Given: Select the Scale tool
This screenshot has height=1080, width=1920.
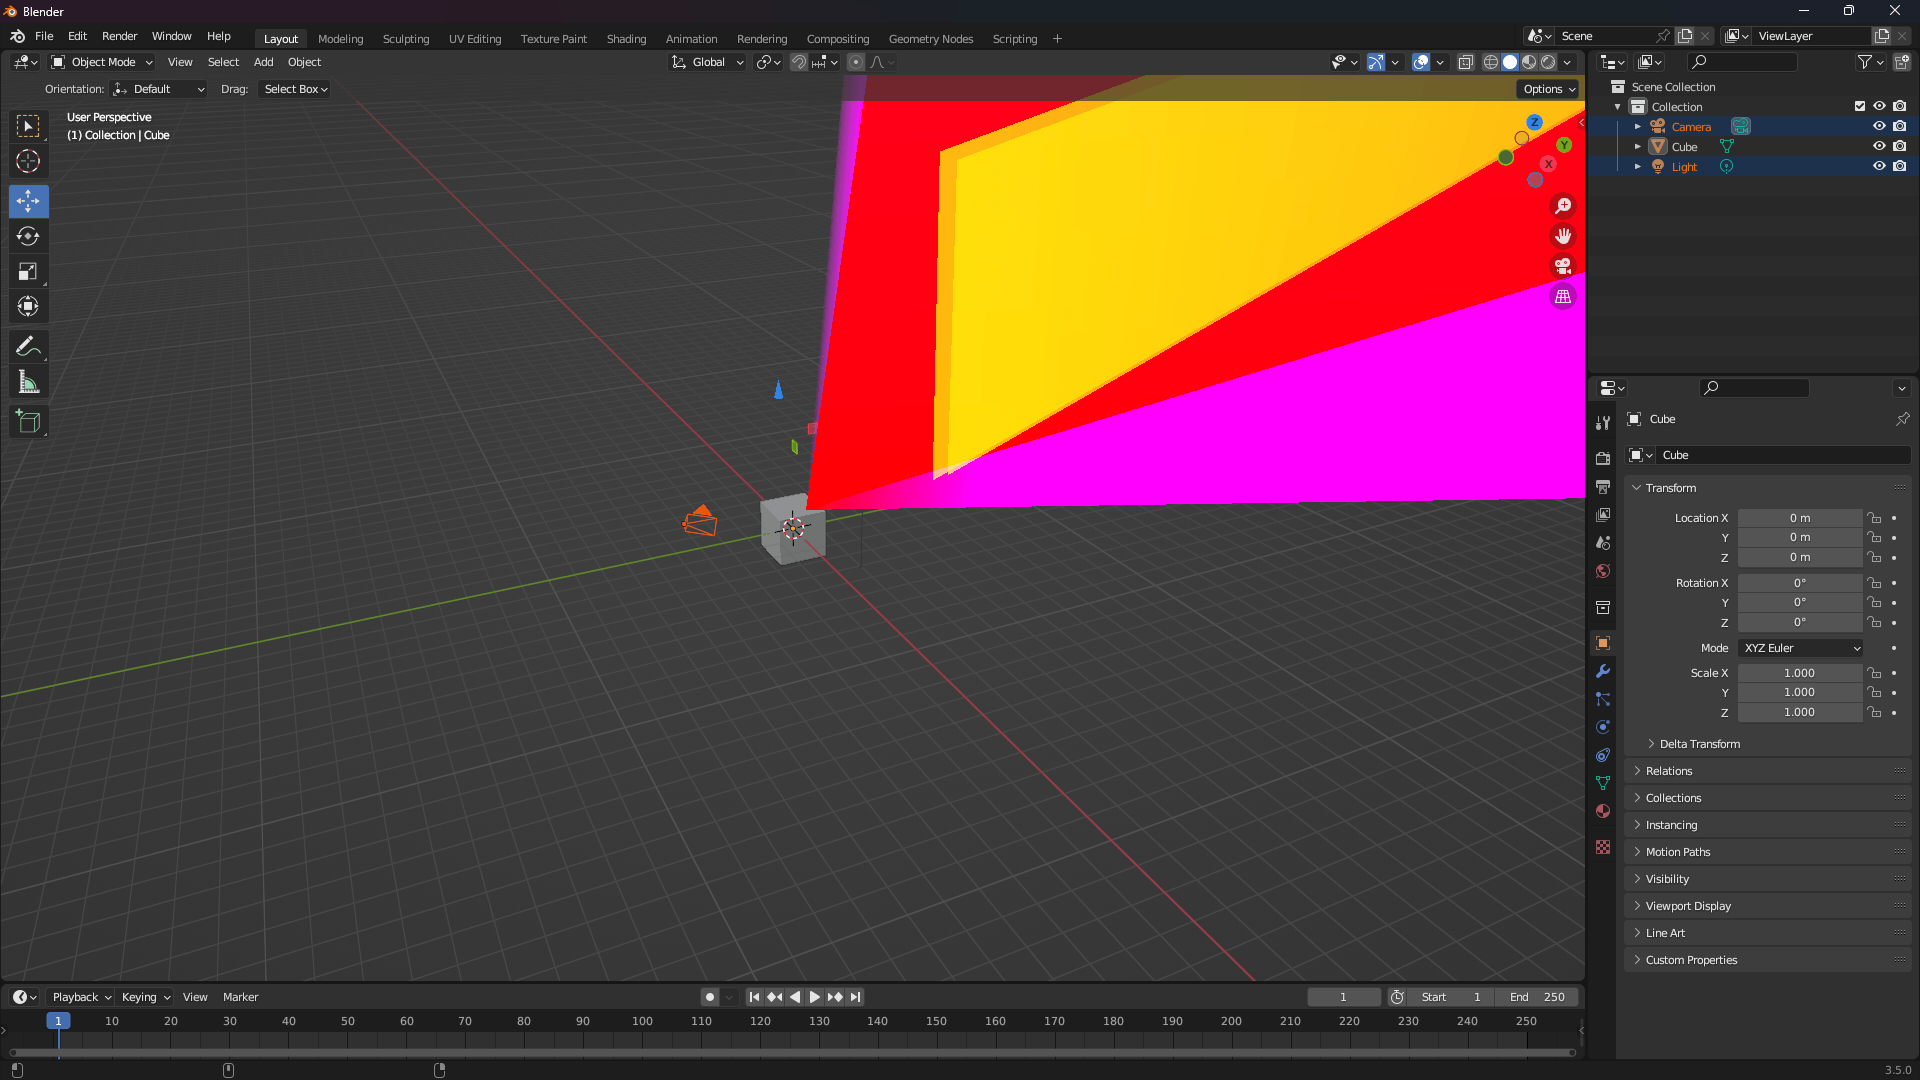Looking at the screenshot, I should tap(28, 271).
